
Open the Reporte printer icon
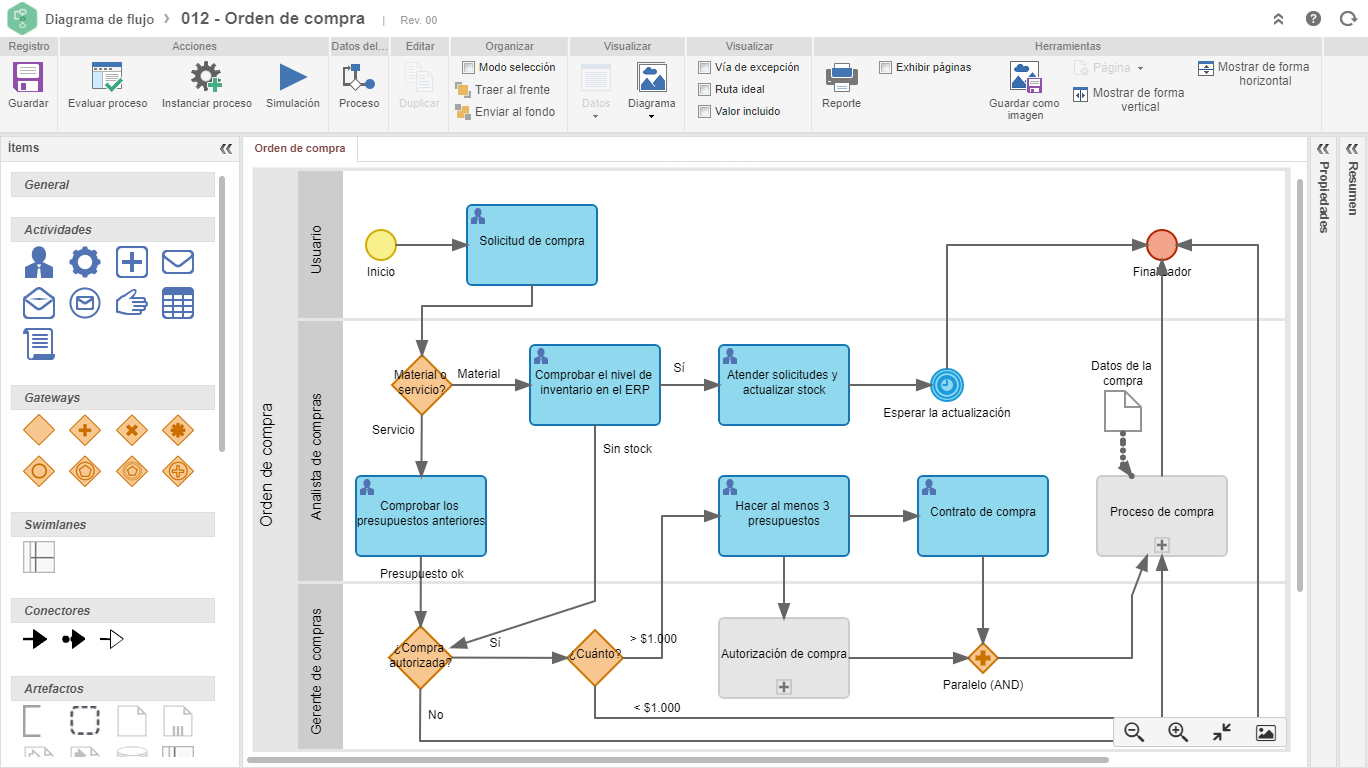point(841,78)
